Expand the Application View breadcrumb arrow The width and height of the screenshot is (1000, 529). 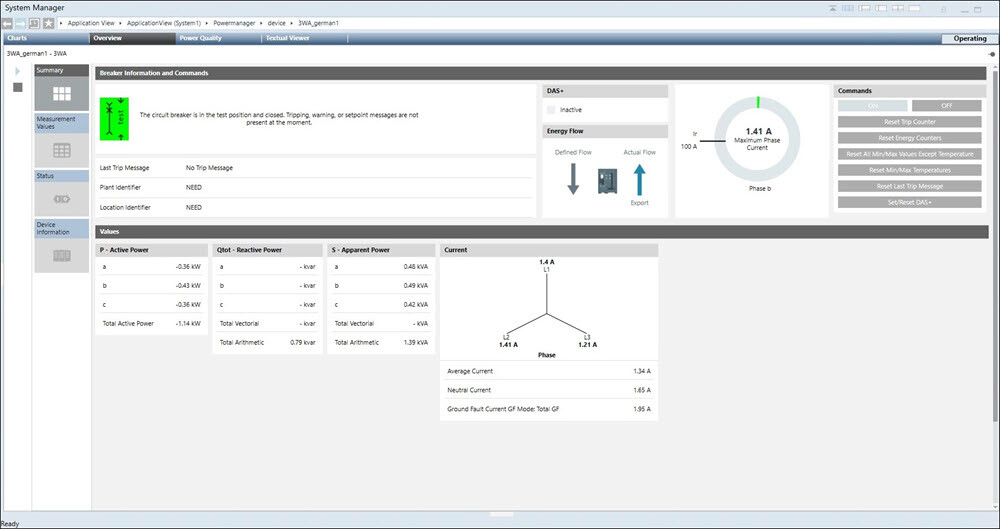point(120,22)
